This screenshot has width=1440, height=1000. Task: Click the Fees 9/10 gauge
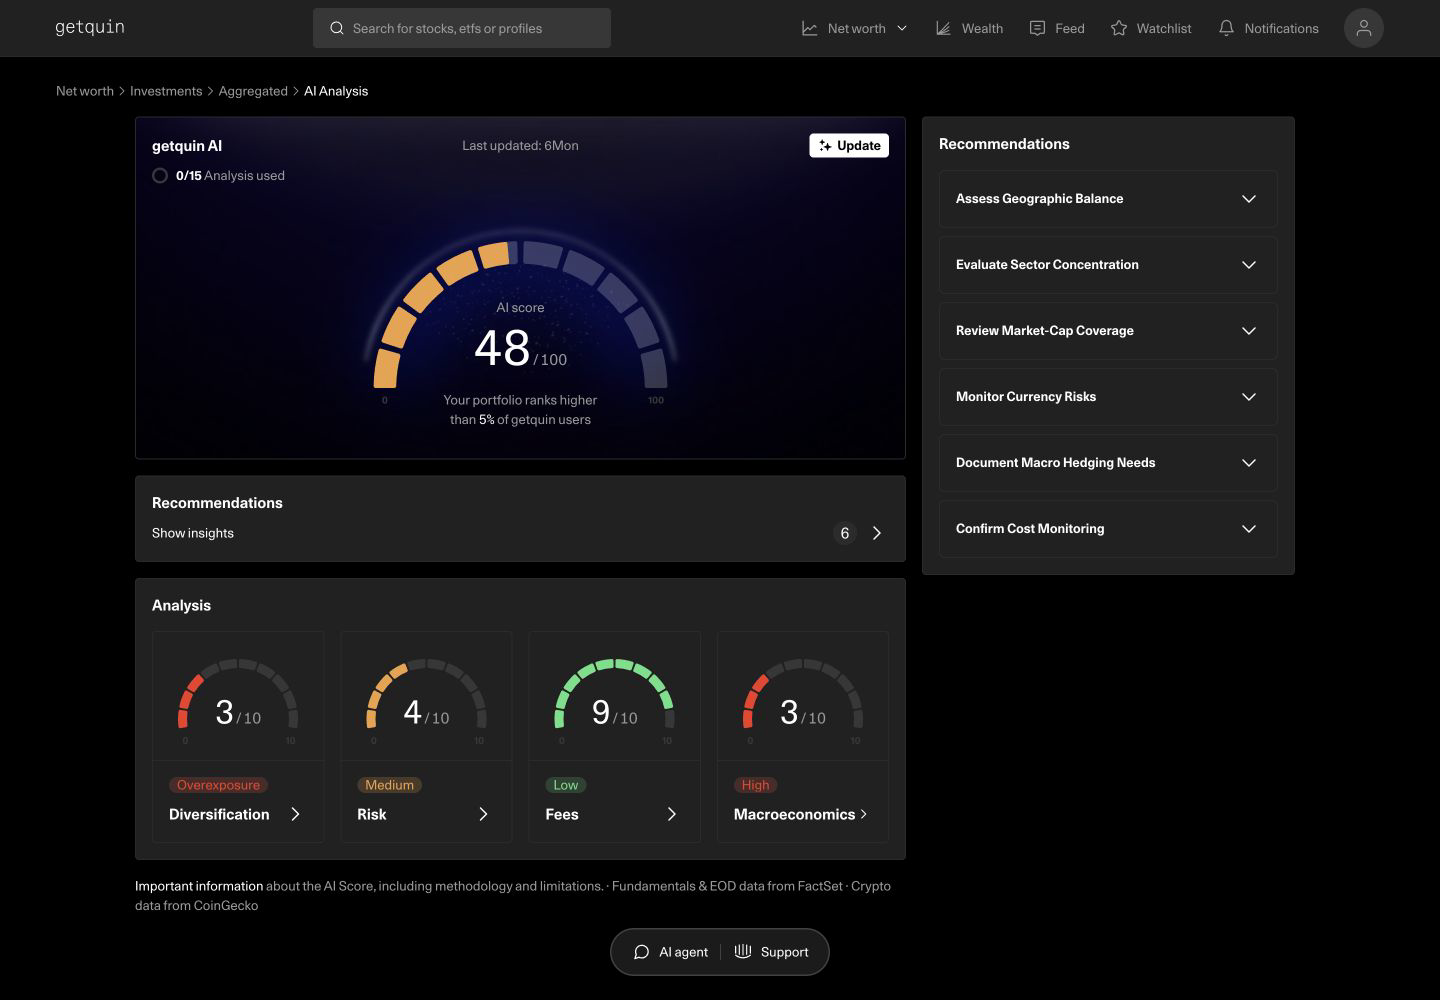tap(614, 694)
